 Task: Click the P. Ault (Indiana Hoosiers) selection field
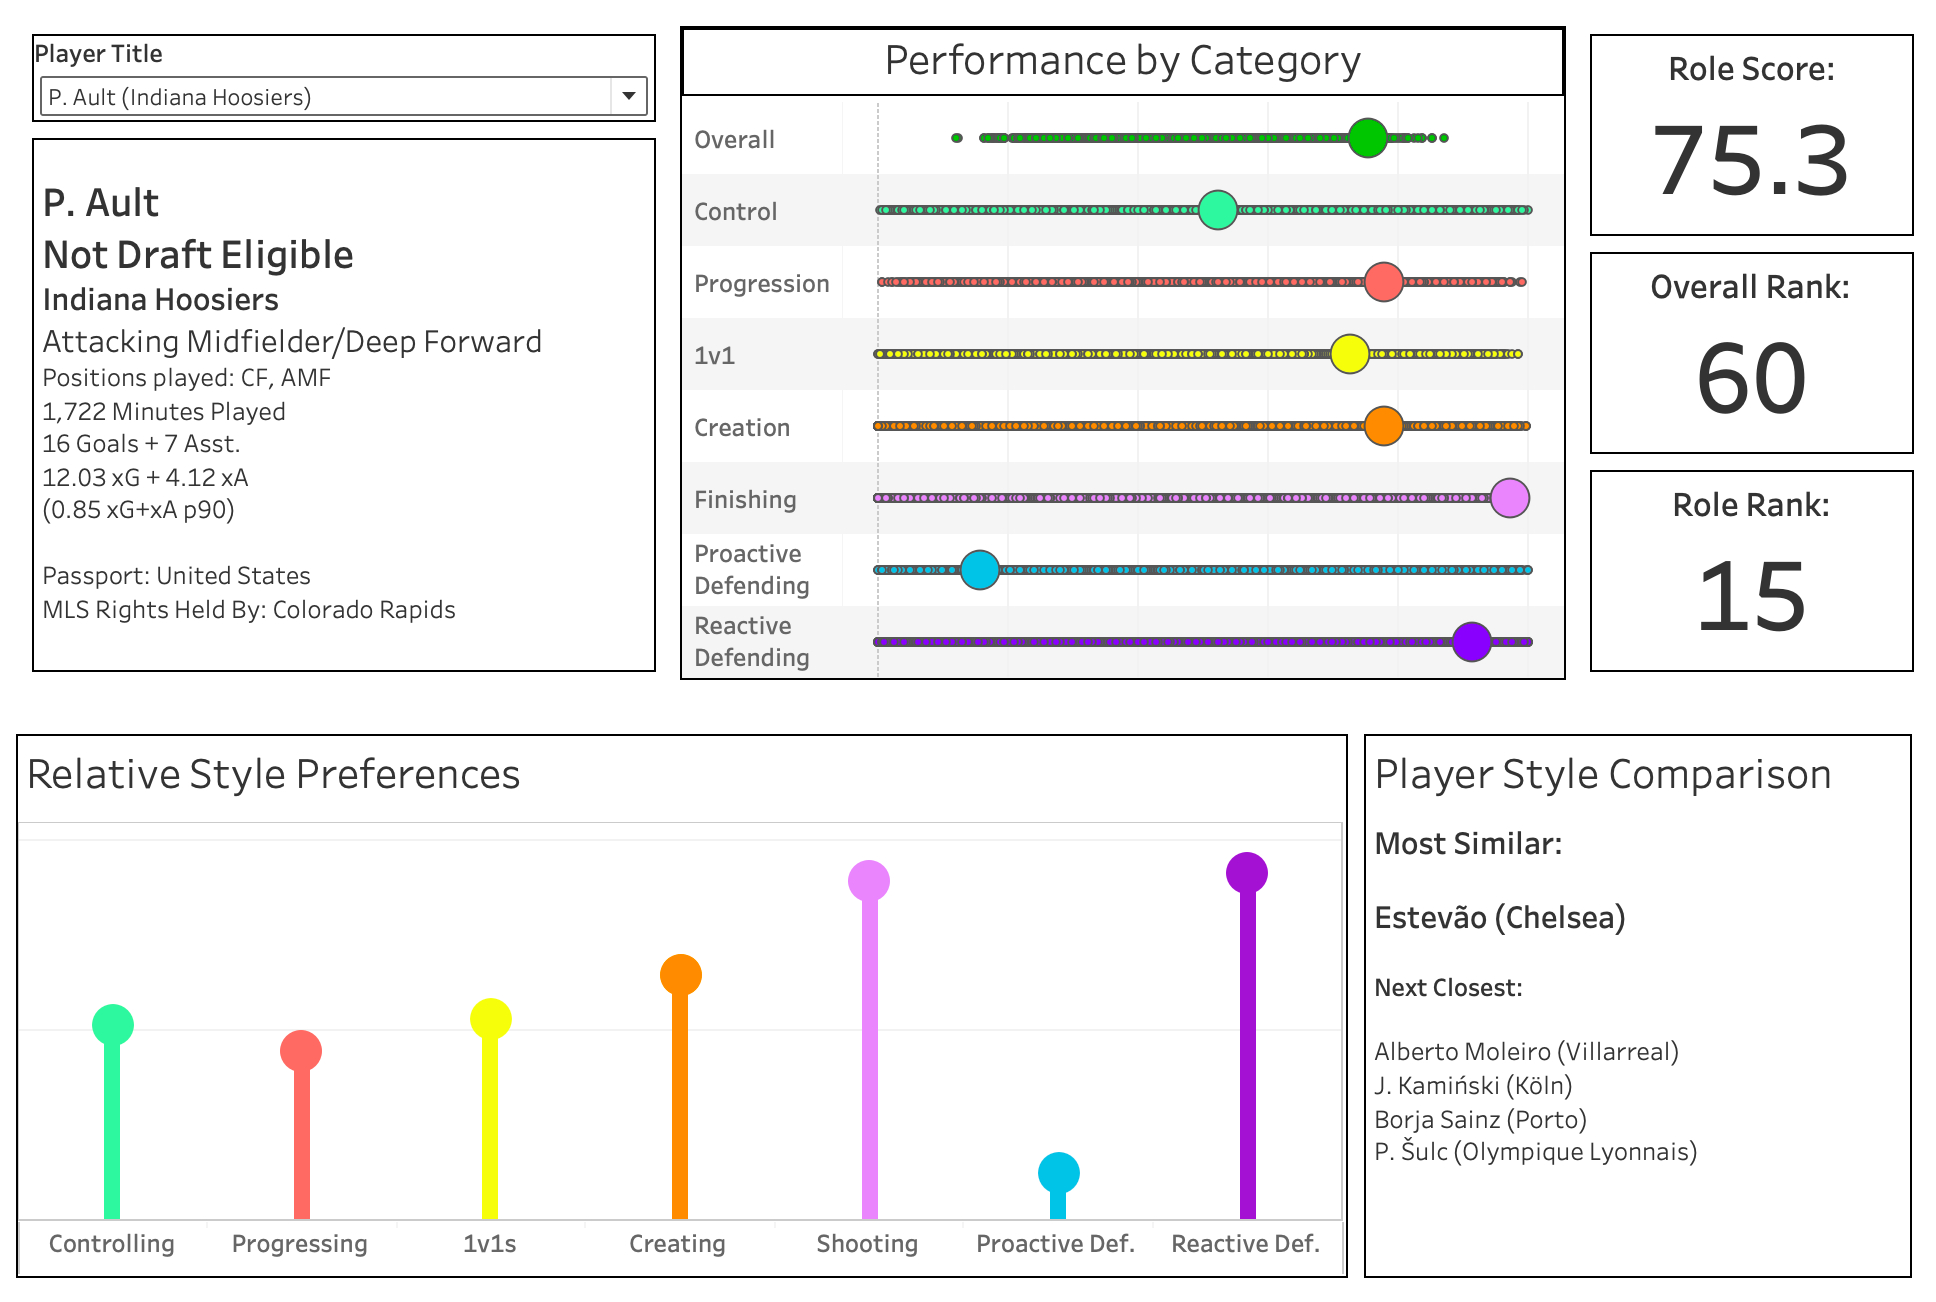(327, 97)
